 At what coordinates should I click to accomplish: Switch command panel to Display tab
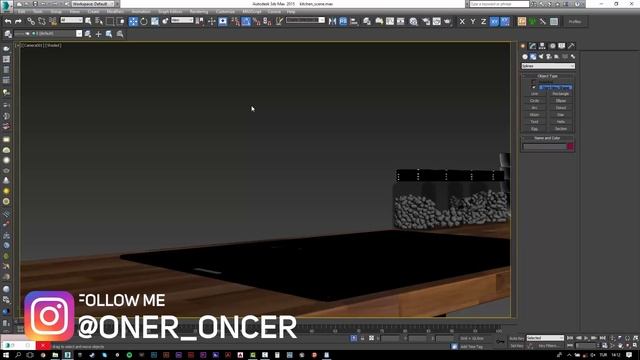click(x=562, y=46)
